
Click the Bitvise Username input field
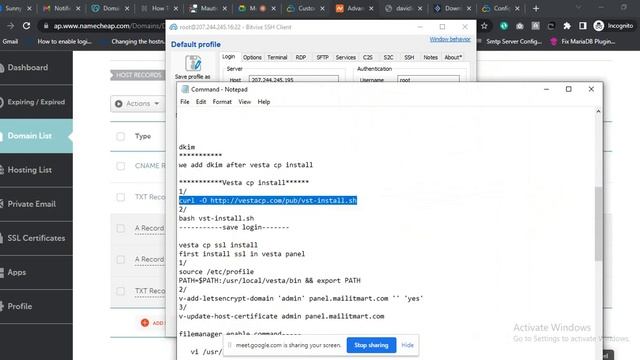point(428,80)
